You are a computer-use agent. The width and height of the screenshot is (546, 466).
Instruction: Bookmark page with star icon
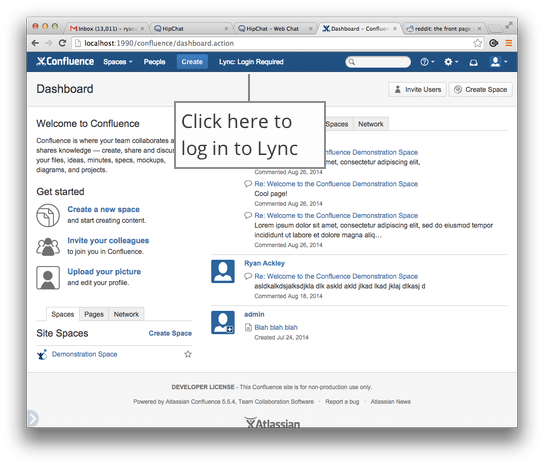pos(477,43)
